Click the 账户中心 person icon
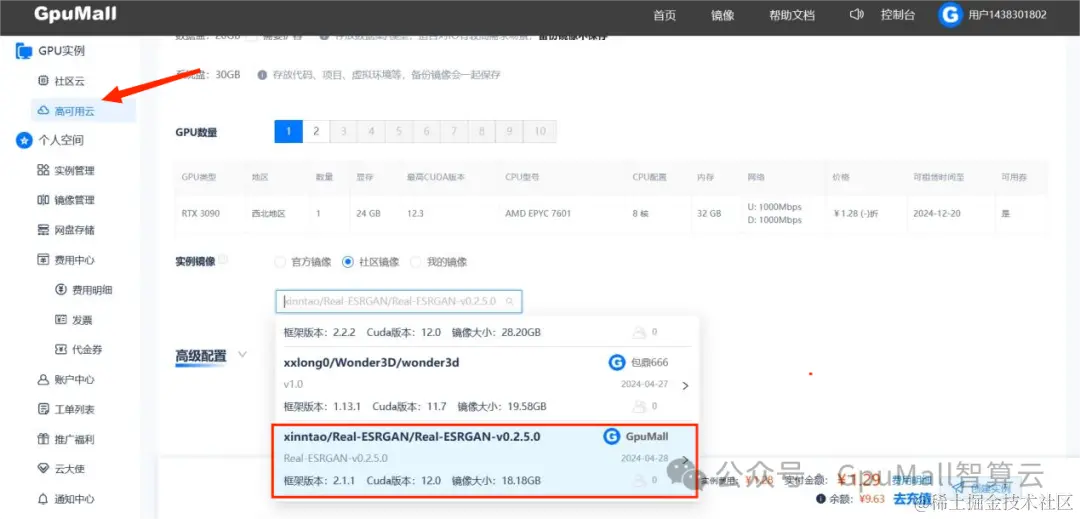 point(43,379)
